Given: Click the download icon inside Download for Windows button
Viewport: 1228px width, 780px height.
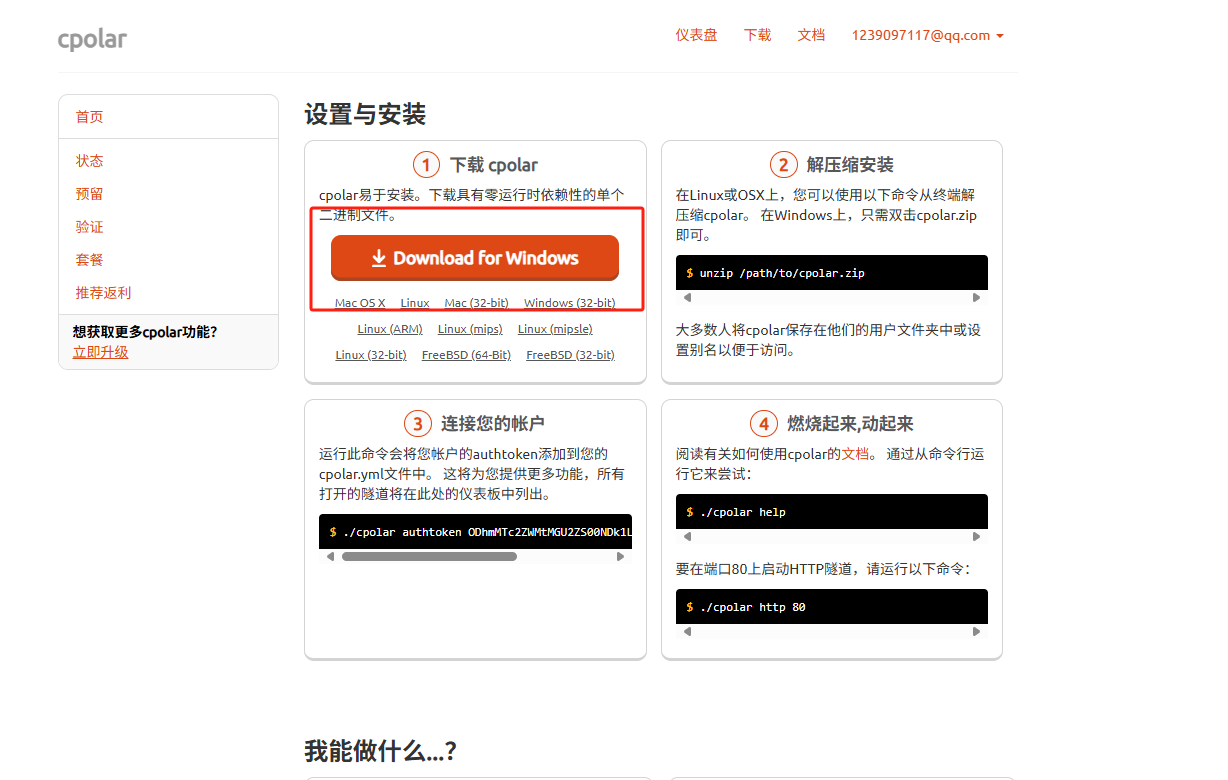Looking at the screenshot, I should pos(379,258).
